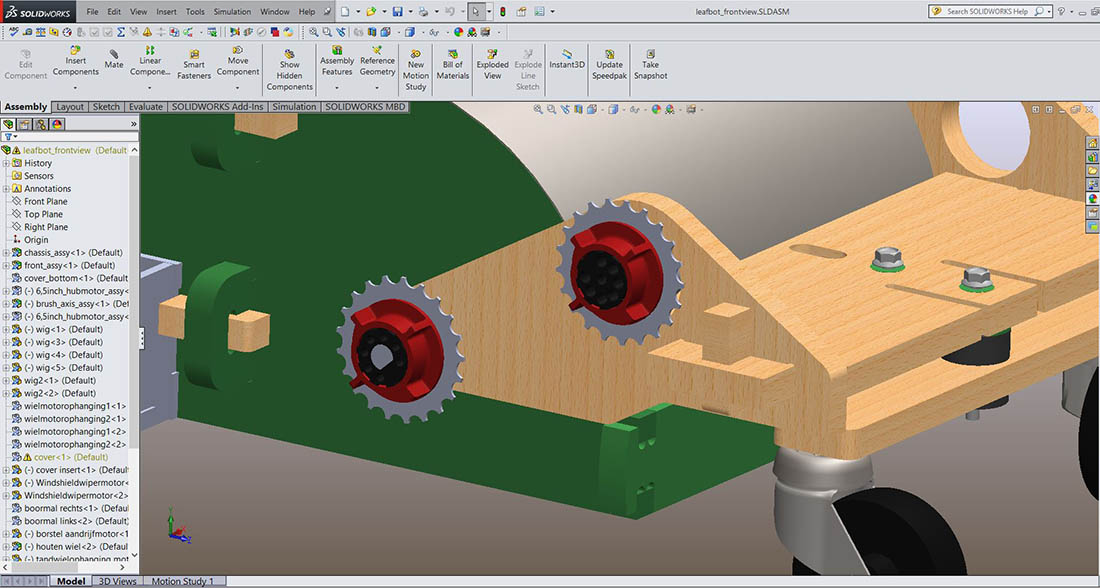Open the DisplayManager tab icon
Screen dimensions: 1100x588
pyautogui.click(x=57, y=124)
